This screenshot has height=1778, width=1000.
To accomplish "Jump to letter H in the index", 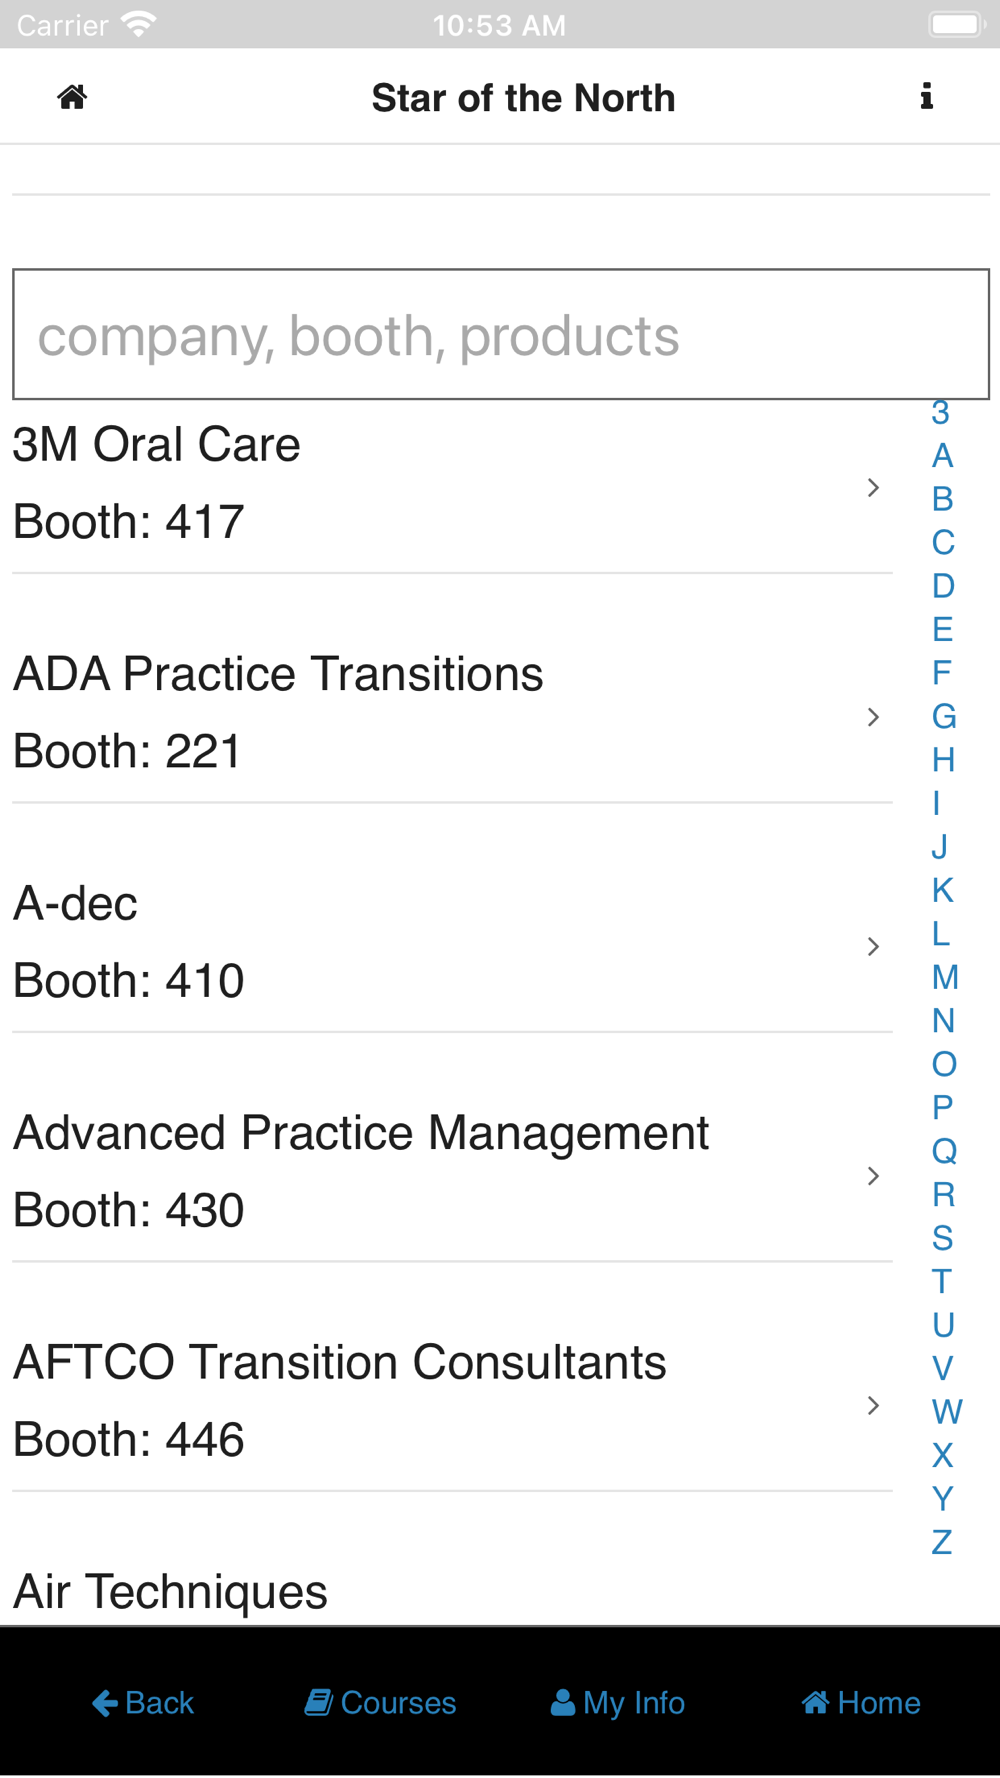I will coord(943,760).
